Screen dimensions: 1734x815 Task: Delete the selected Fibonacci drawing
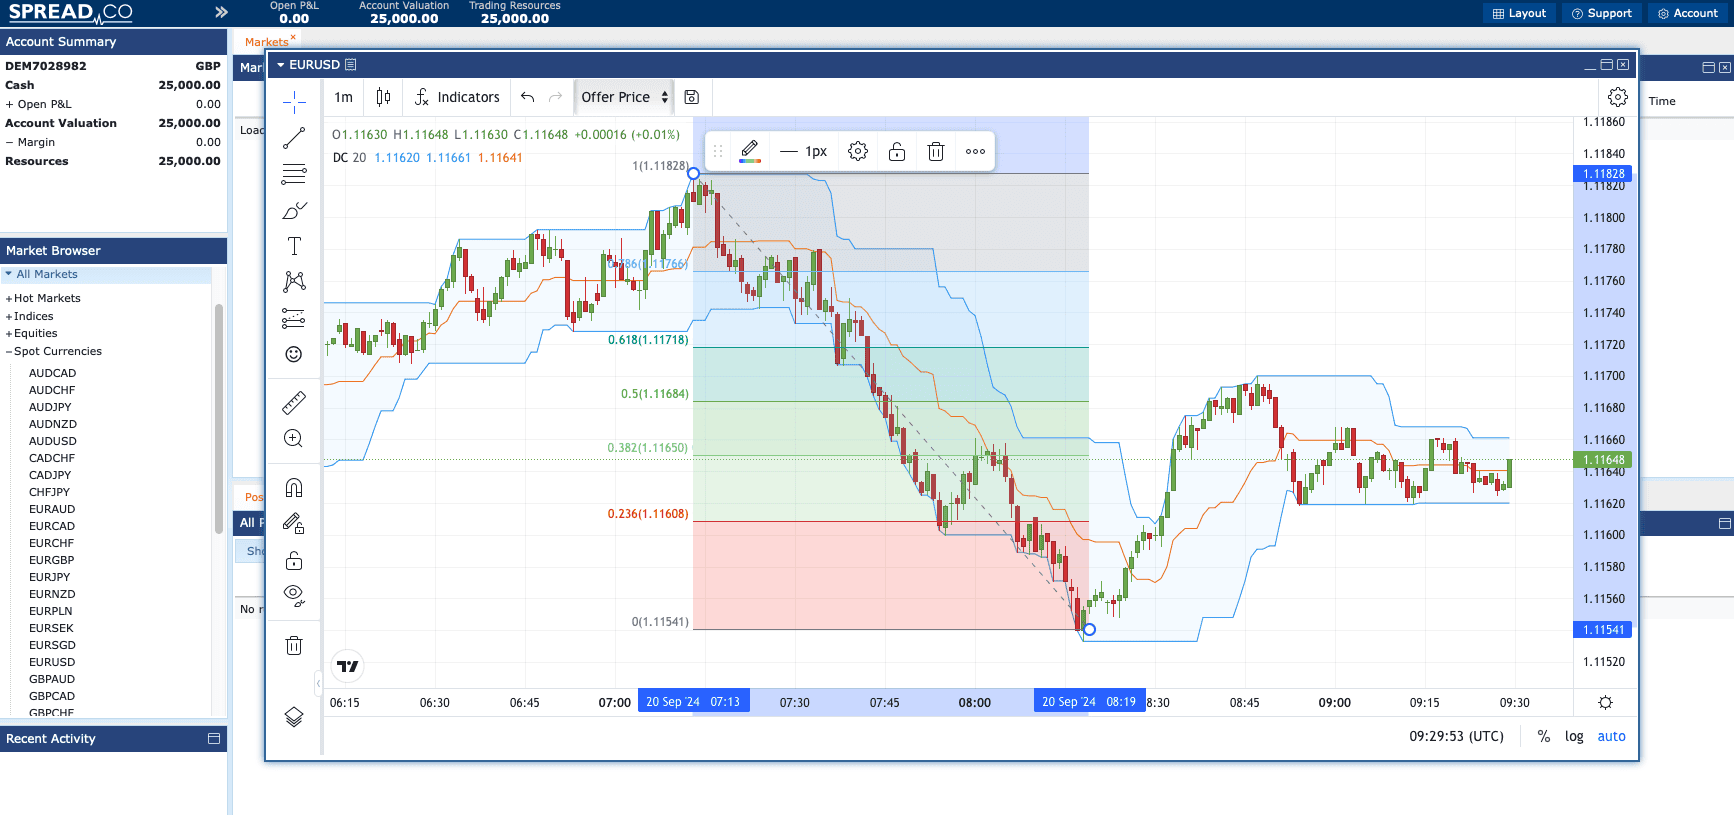pos(936,151)
